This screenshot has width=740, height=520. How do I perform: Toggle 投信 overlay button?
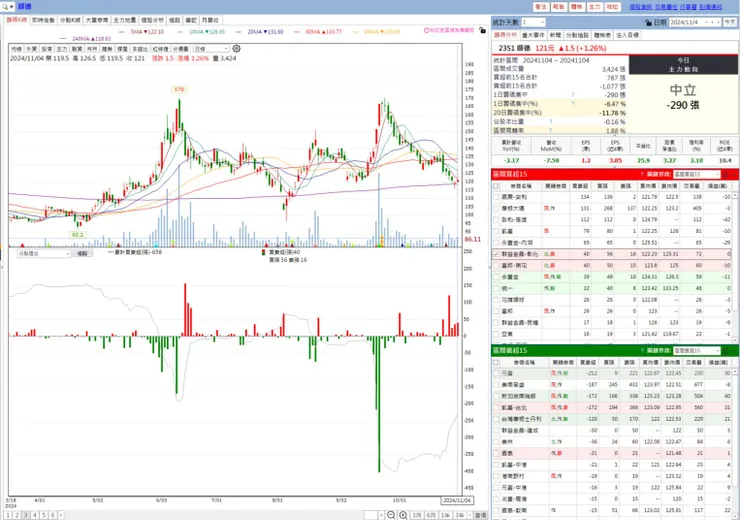(47, 49)
